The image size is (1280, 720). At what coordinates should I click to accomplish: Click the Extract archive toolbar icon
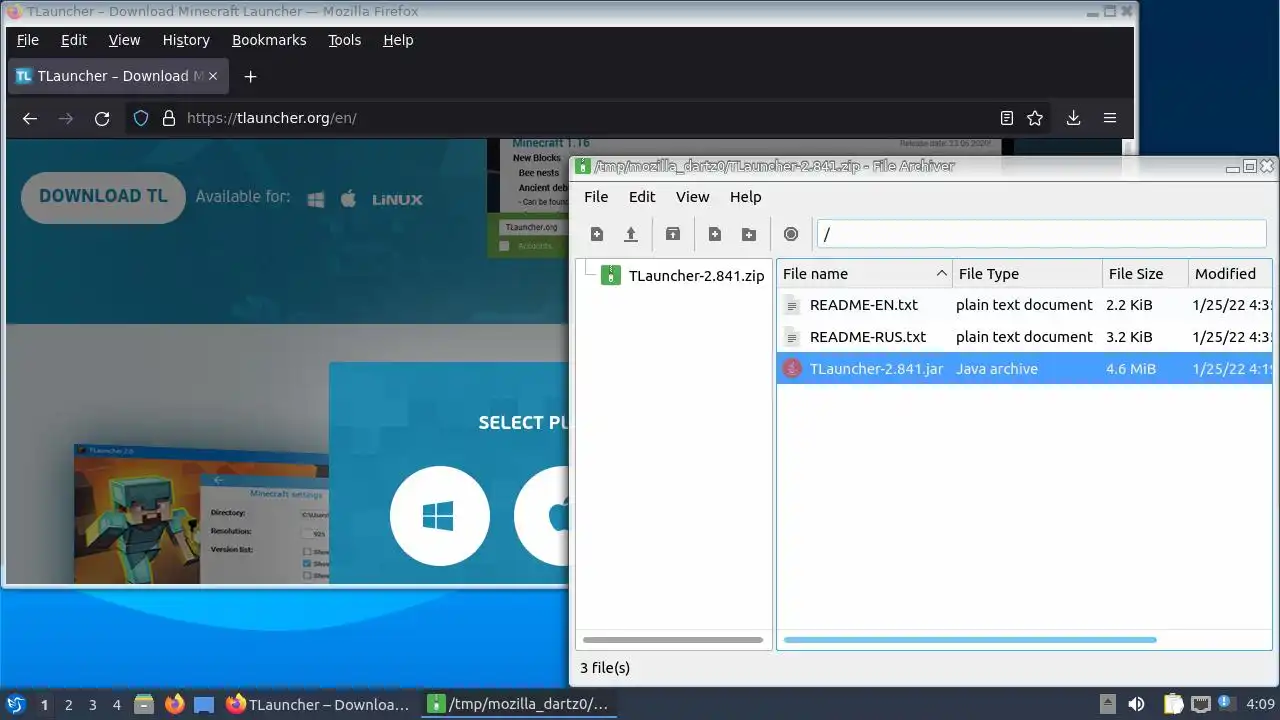click(673, 234)
